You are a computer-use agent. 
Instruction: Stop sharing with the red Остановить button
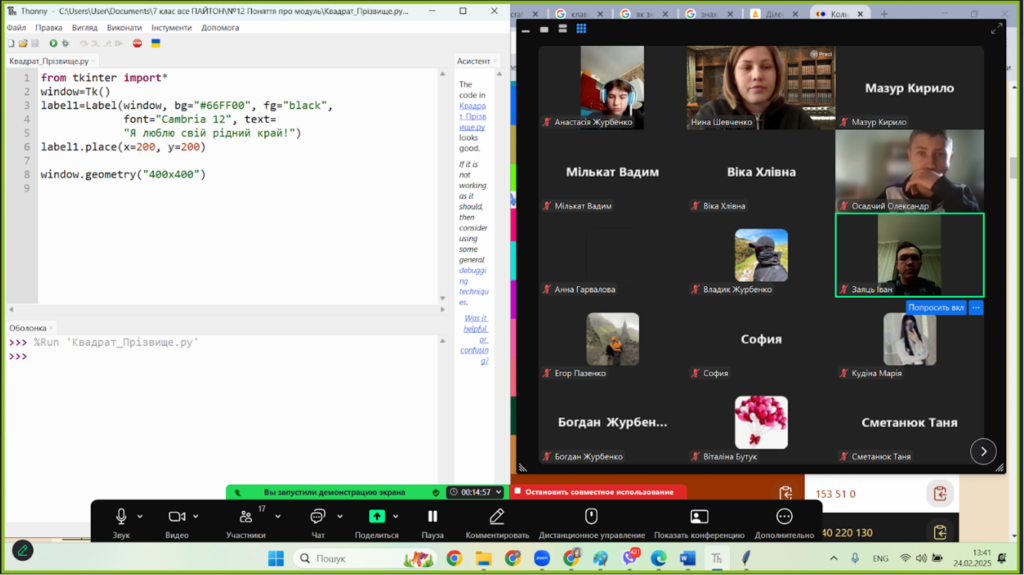click(598, 492)
